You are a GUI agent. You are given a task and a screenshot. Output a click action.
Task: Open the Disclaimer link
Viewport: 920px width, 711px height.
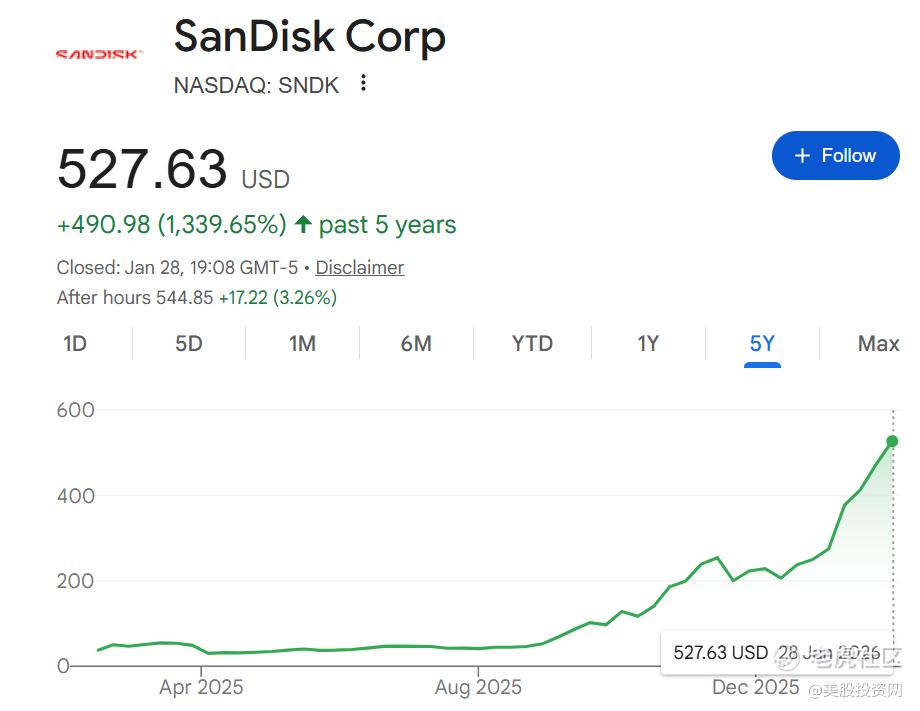click(360, 267)
